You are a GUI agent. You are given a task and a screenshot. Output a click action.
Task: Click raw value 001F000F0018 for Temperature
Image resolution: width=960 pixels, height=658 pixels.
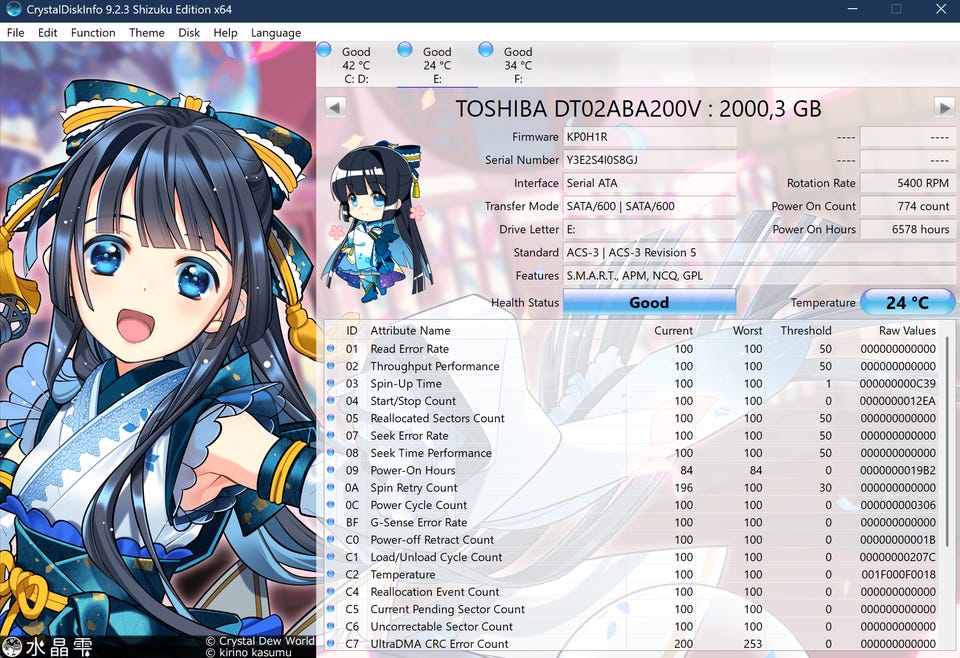click(x=898, y=575)
